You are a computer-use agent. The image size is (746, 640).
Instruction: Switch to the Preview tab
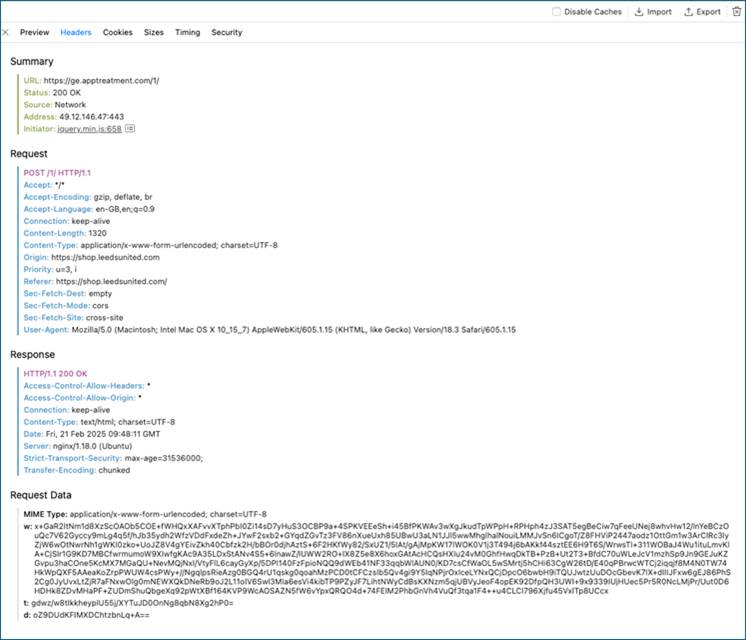tap(34, 32)
